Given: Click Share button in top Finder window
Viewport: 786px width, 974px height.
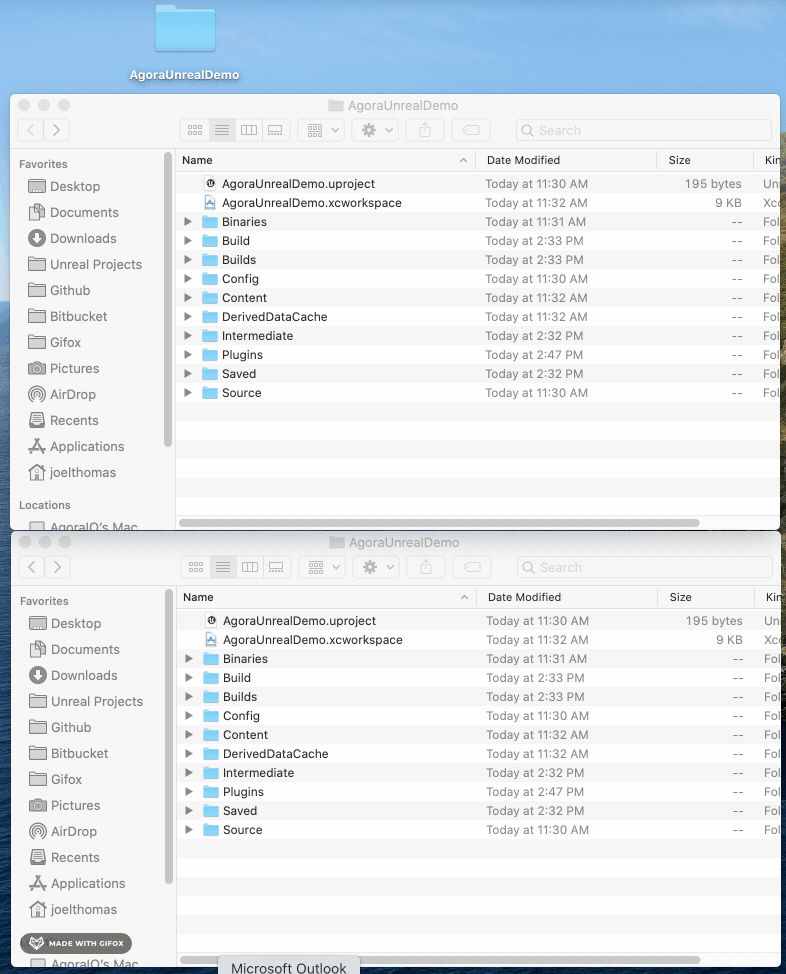Looking at the screenshot, I should click(x=425, y=130).
